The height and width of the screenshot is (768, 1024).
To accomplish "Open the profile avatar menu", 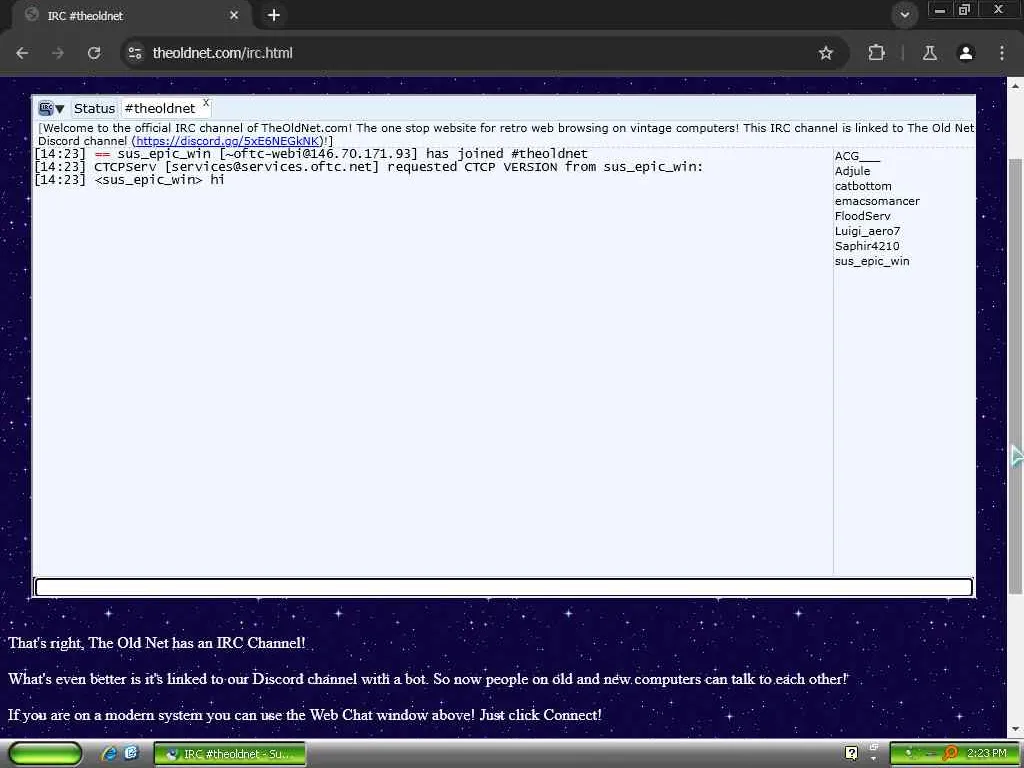I will pyautogui.click(x=966, y=53).
